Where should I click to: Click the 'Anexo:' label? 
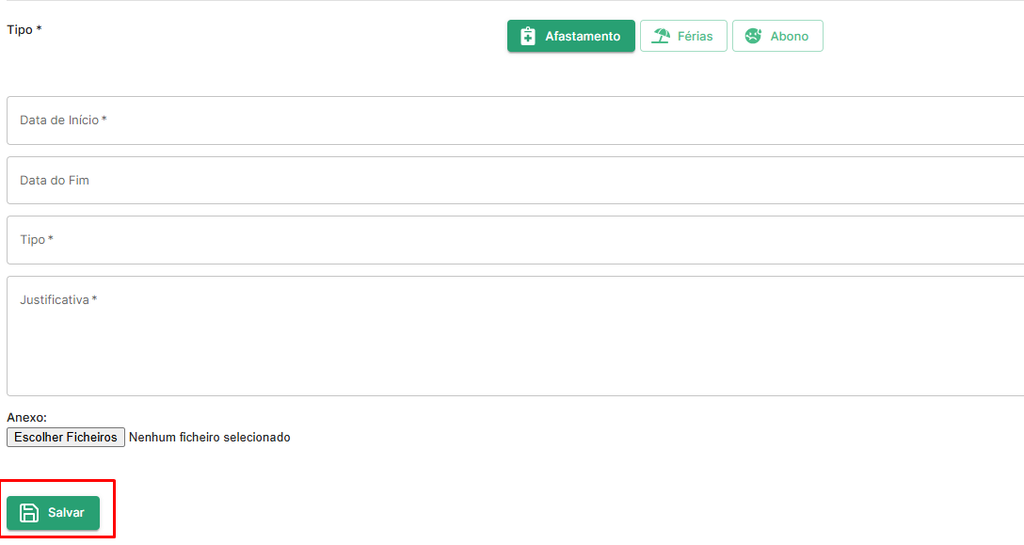pyautogui.click(x=27, y=418)
